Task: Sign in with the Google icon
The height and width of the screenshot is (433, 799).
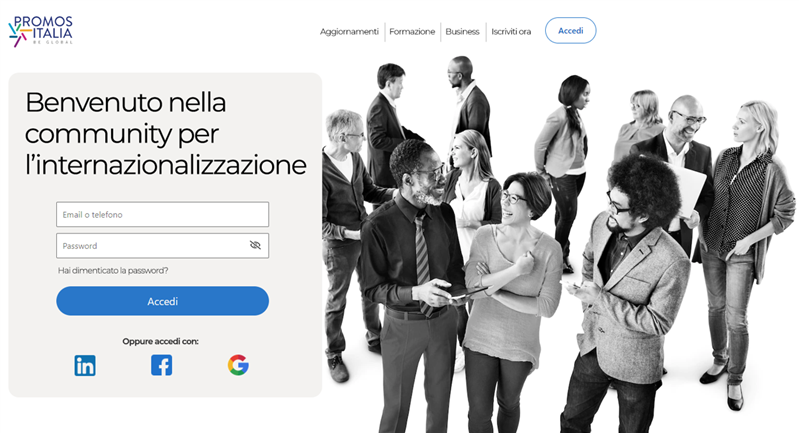Action: [238, 365]
